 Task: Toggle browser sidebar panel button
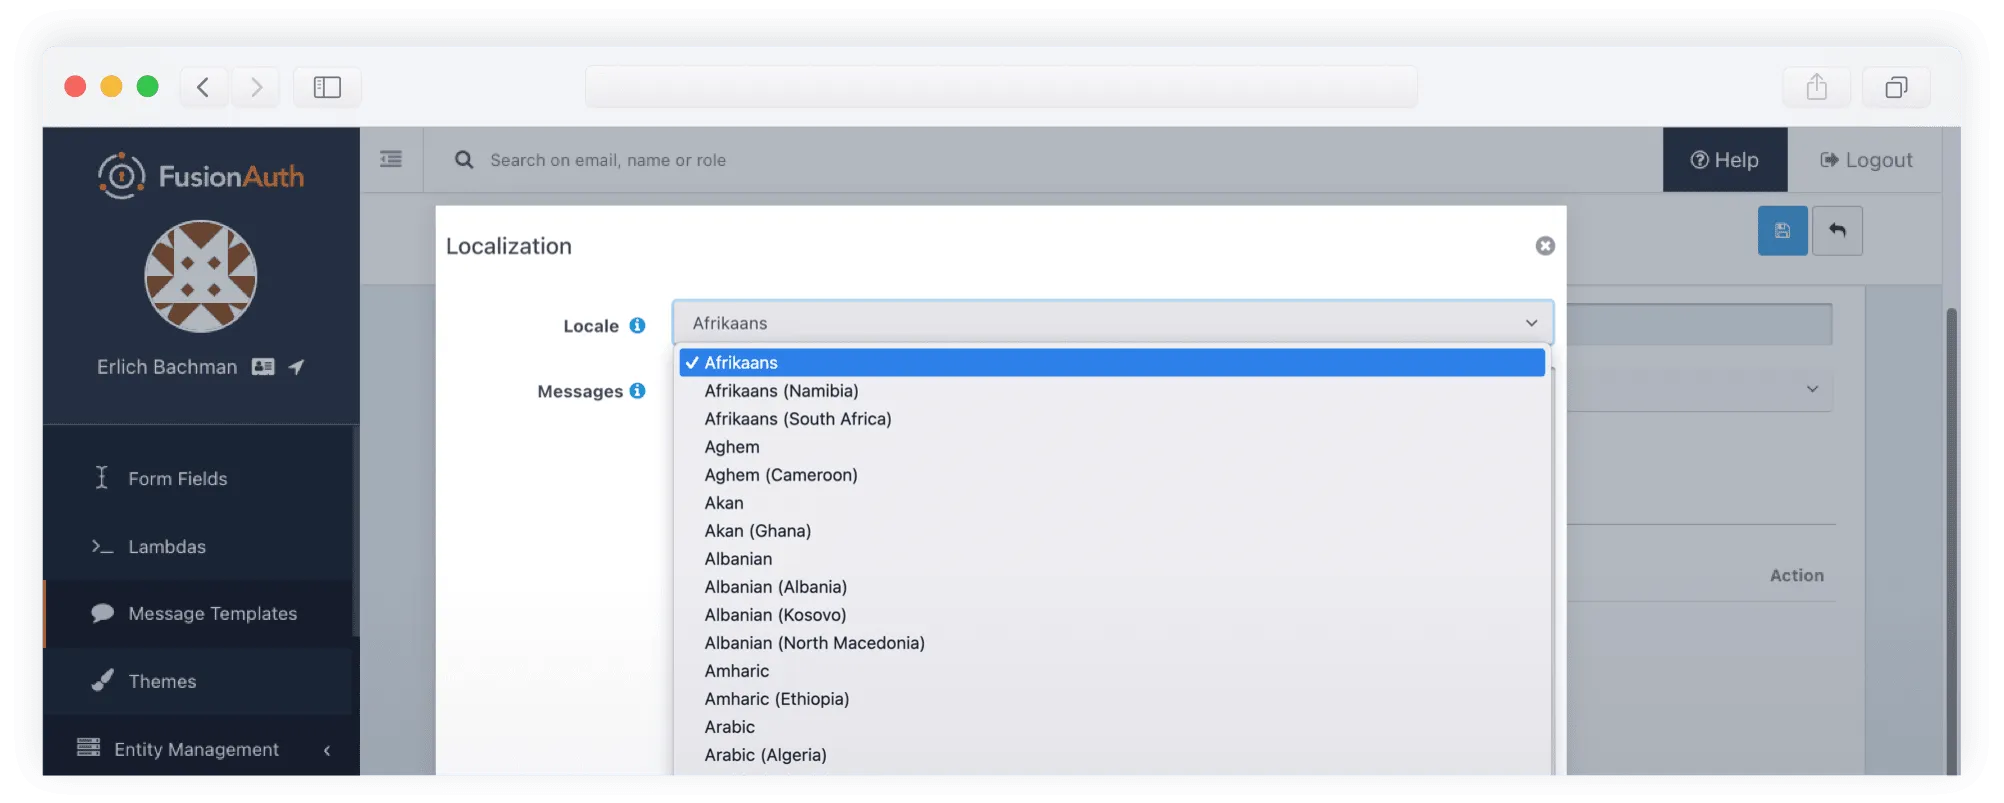327,87
